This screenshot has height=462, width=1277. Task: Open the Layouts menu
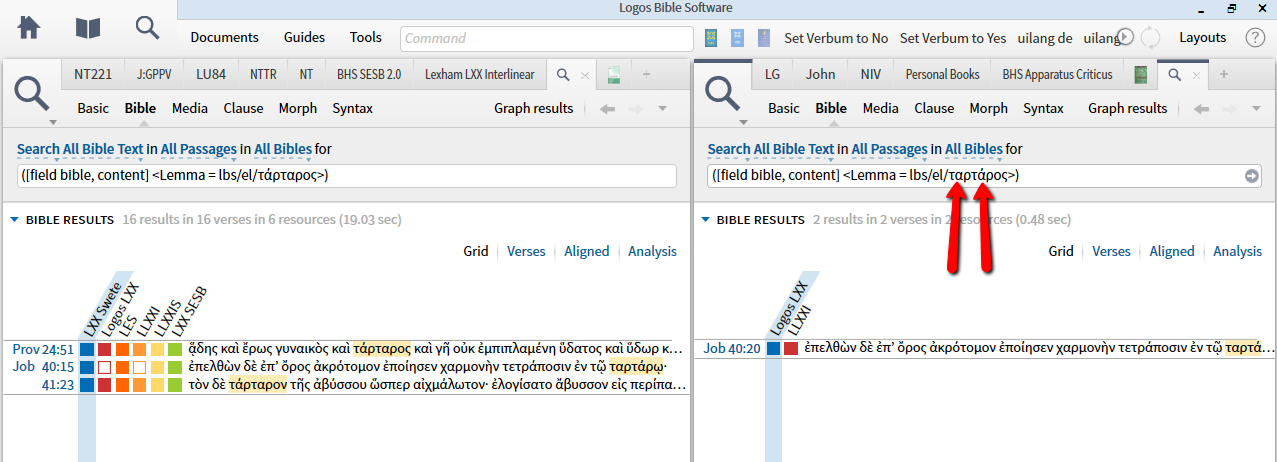pyautogui.click(x=1202, y=38)
